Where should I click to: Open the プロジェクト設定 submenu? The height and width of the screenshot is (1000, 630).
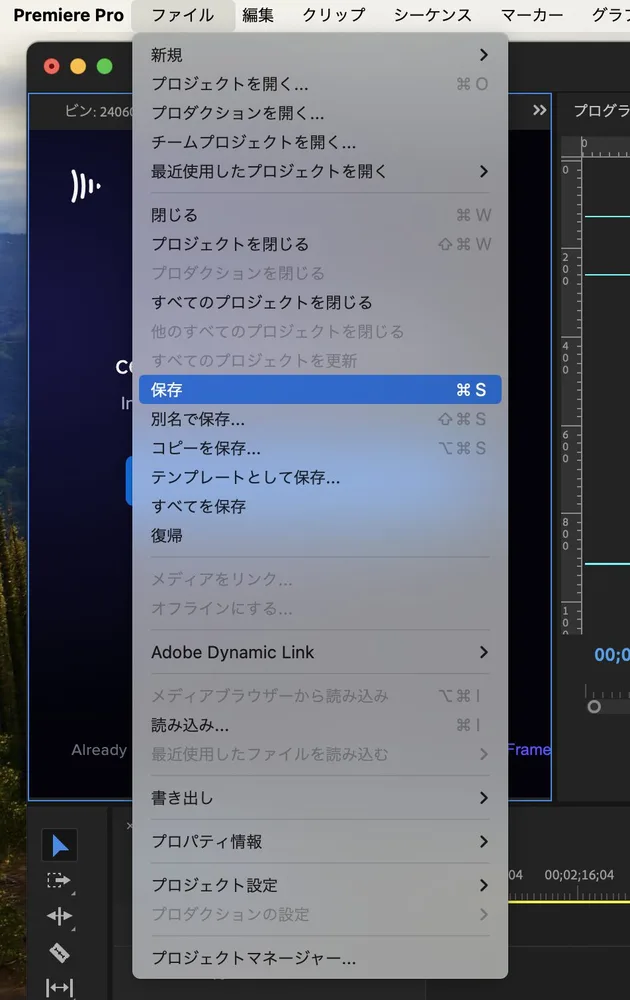[320, 885]
